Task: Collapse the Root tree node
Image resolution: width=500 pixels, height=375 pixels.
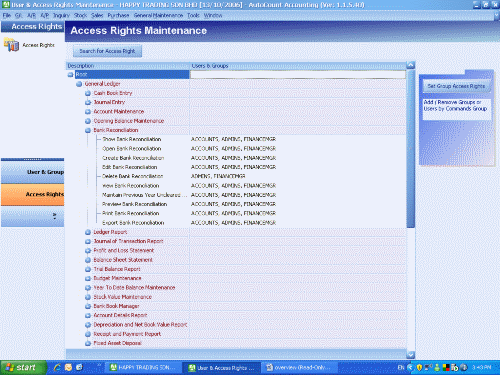Action: (x=70, y=75)
